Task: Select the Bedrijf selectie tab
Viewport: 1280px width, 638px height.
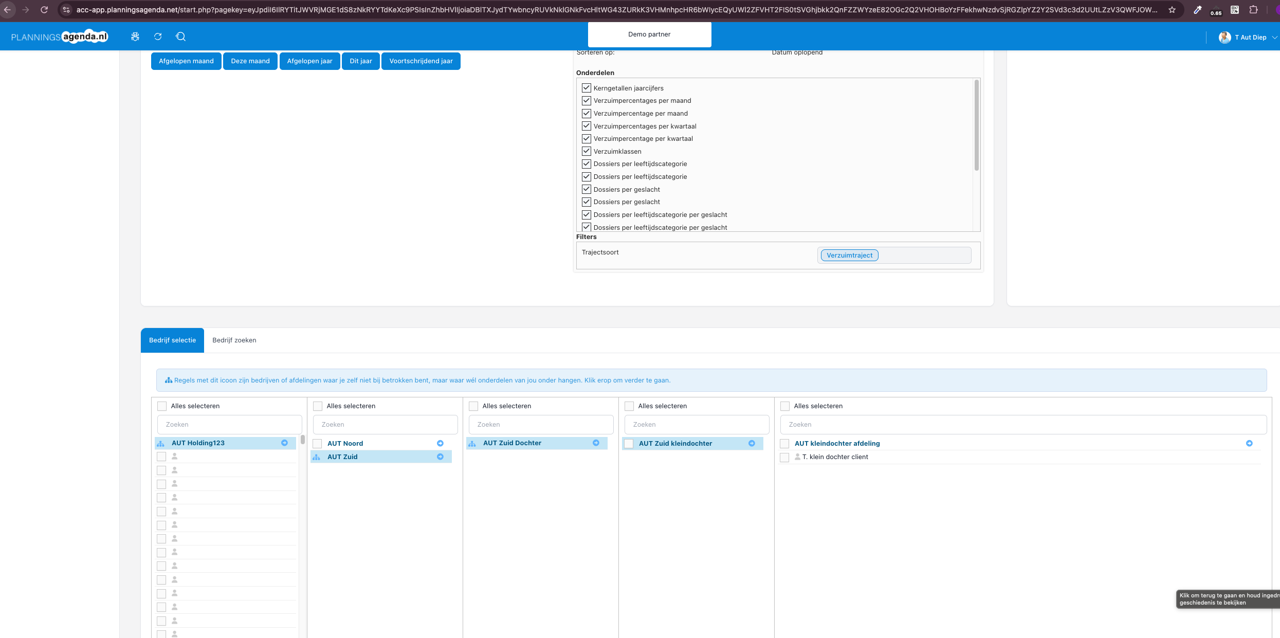Action: pos(172,340)
